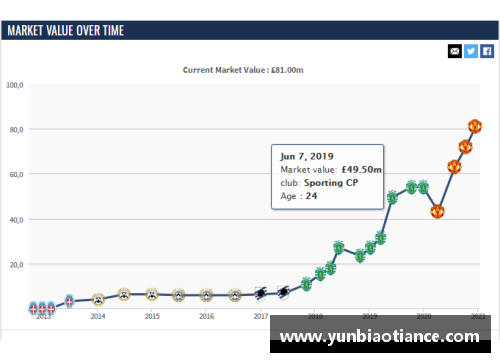Click the email share icon

point(455,51)
